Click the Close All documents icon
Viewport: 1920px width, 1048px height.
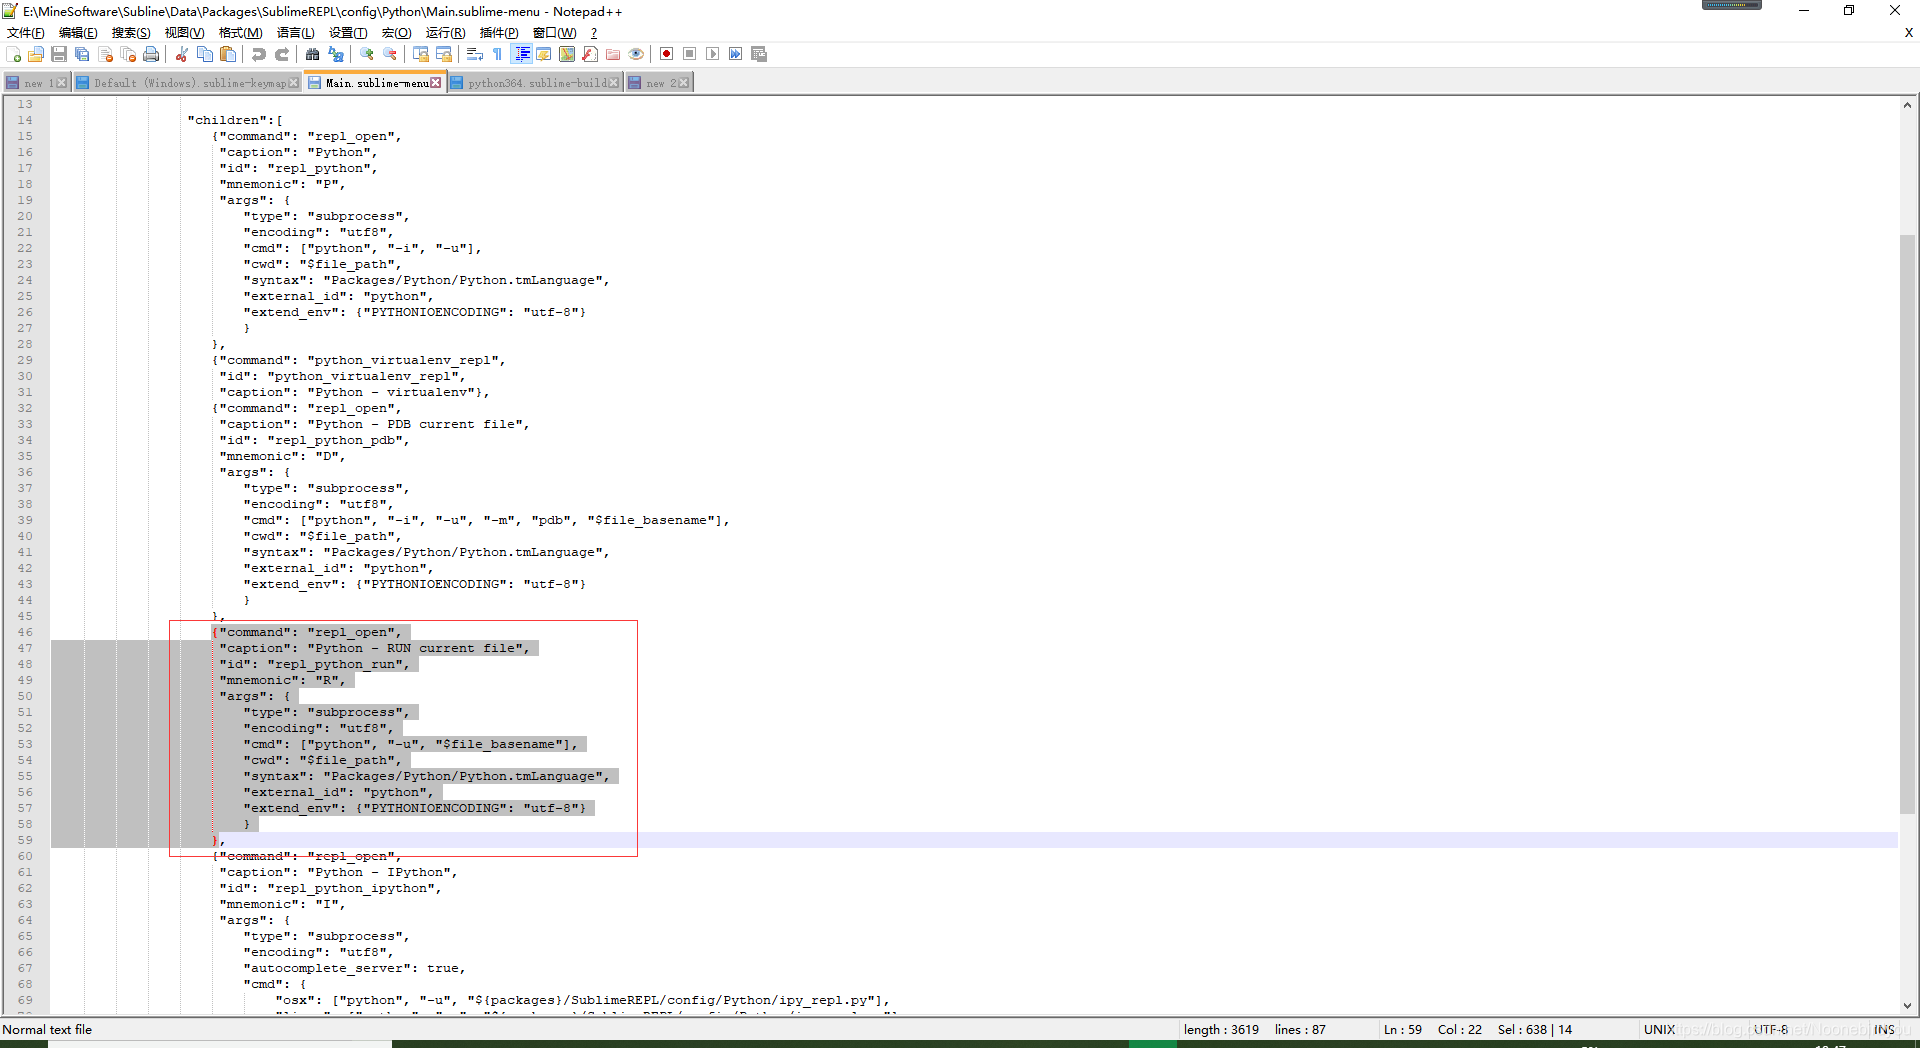128,54
